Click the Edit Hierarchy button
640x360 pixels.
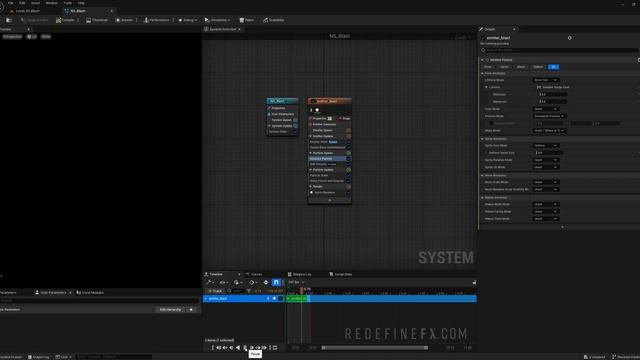(170, 310)
